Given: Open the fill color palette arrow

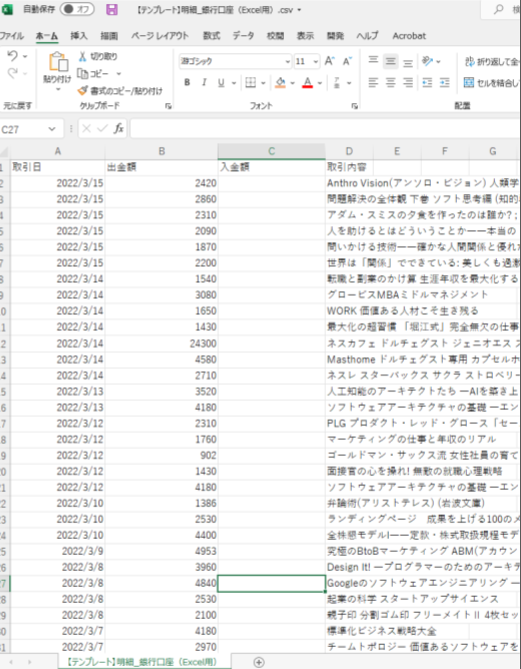Looking at the screenshot, I should (293, 83).
